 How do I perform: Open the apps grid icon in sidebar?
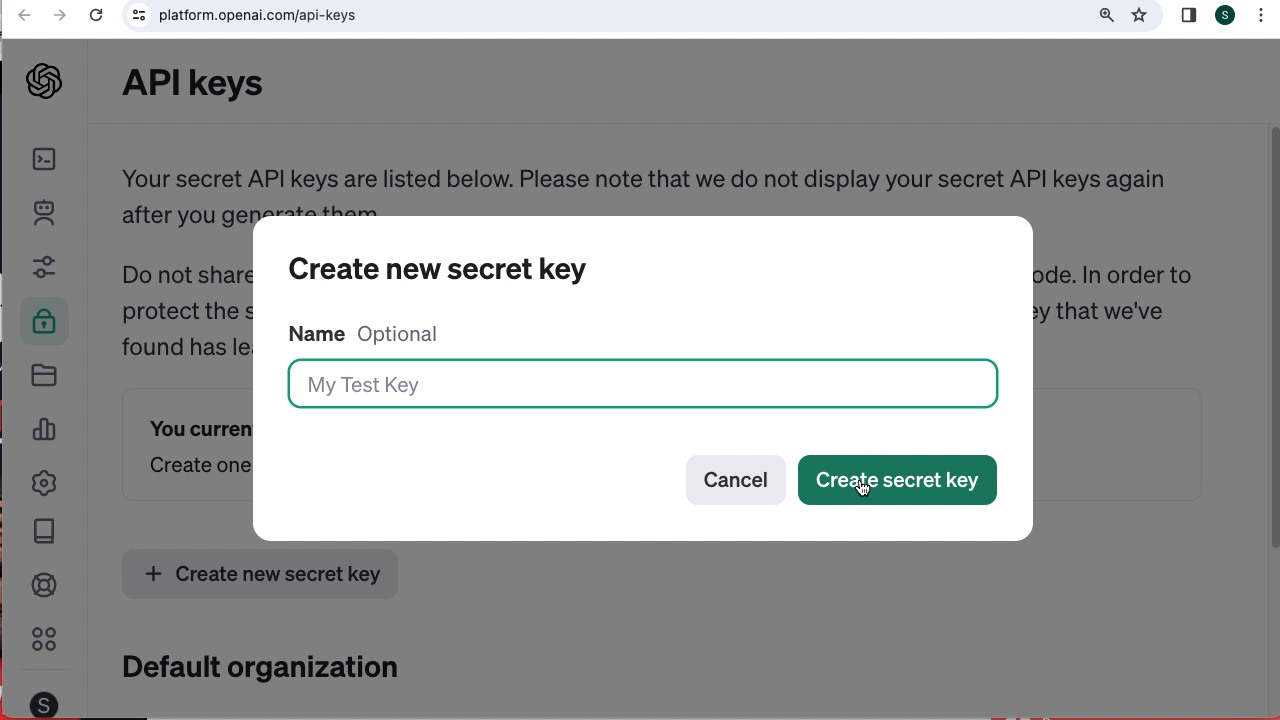coord(44,638)
